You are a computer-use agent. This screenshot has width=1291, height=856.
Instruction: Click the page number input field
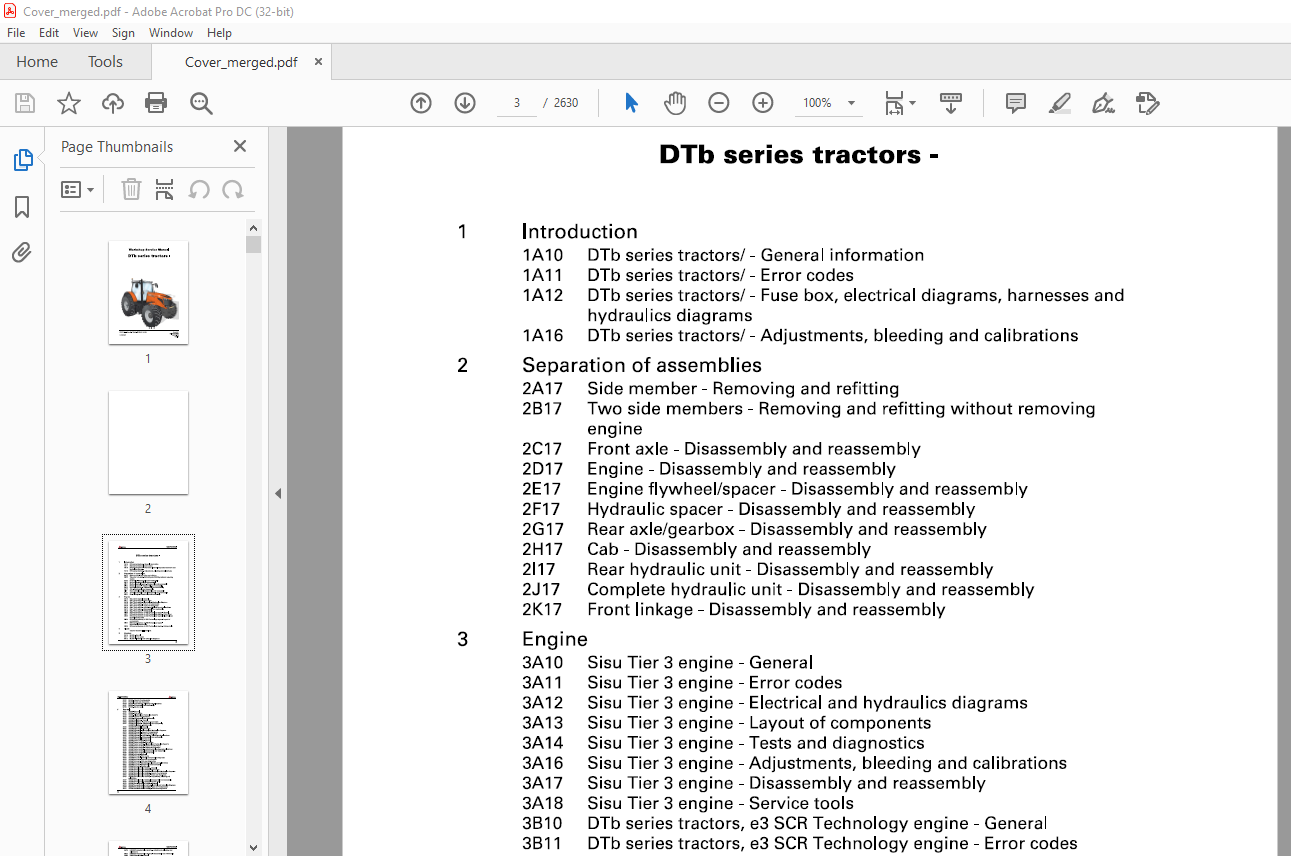[x=517, y=103]
